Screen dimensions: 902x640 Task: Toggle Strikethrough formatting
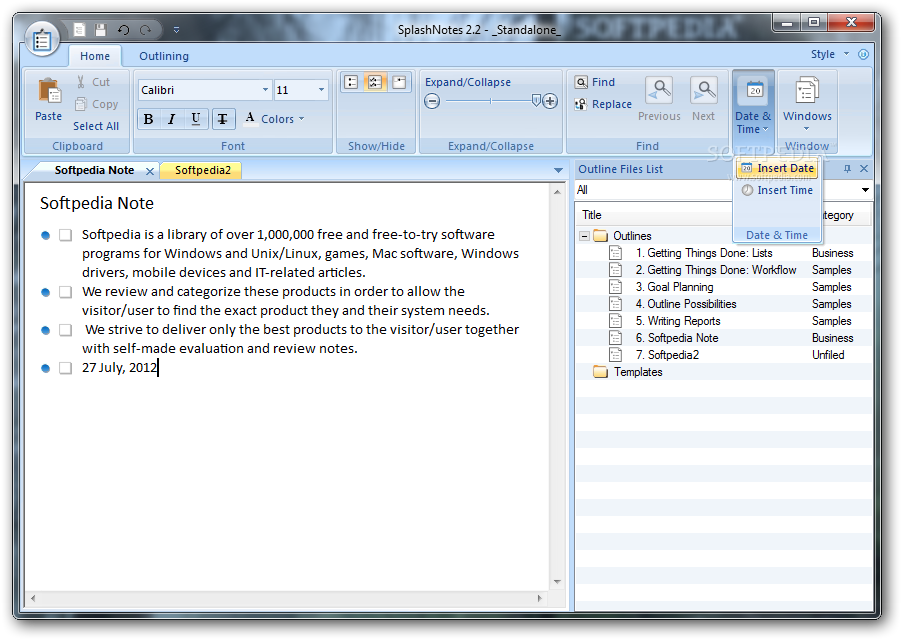pyautogui.click(x=223, y=119)
